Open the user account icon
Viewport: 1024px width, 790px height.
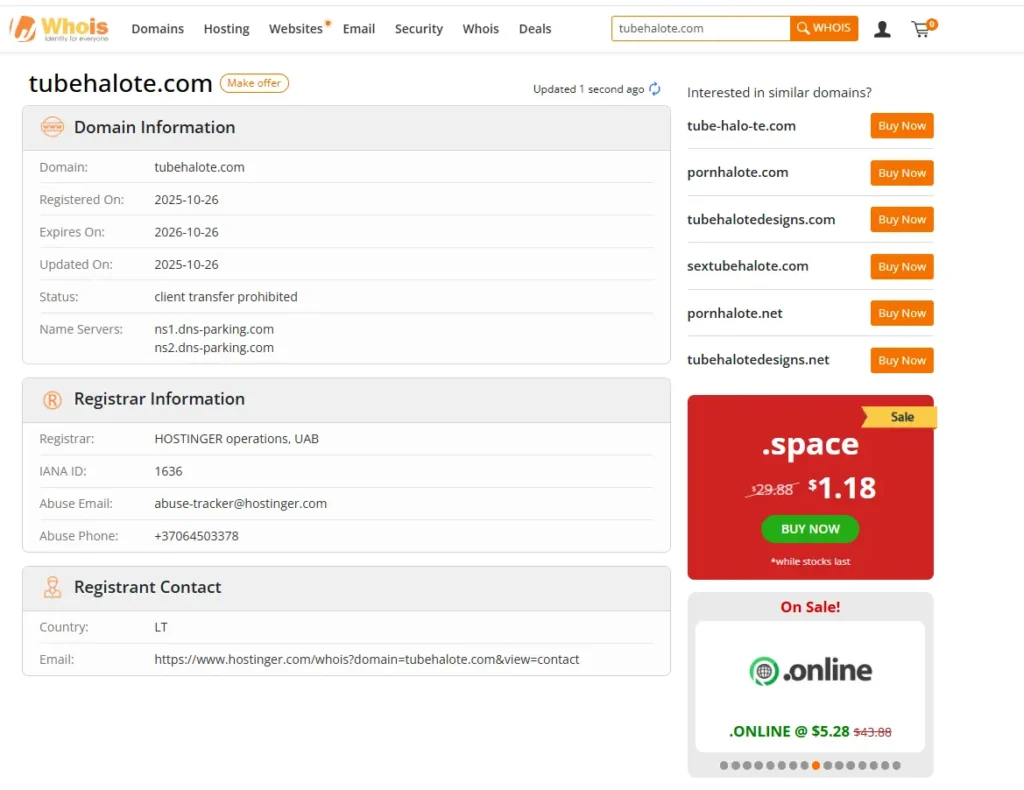click(x=882, y=29)
